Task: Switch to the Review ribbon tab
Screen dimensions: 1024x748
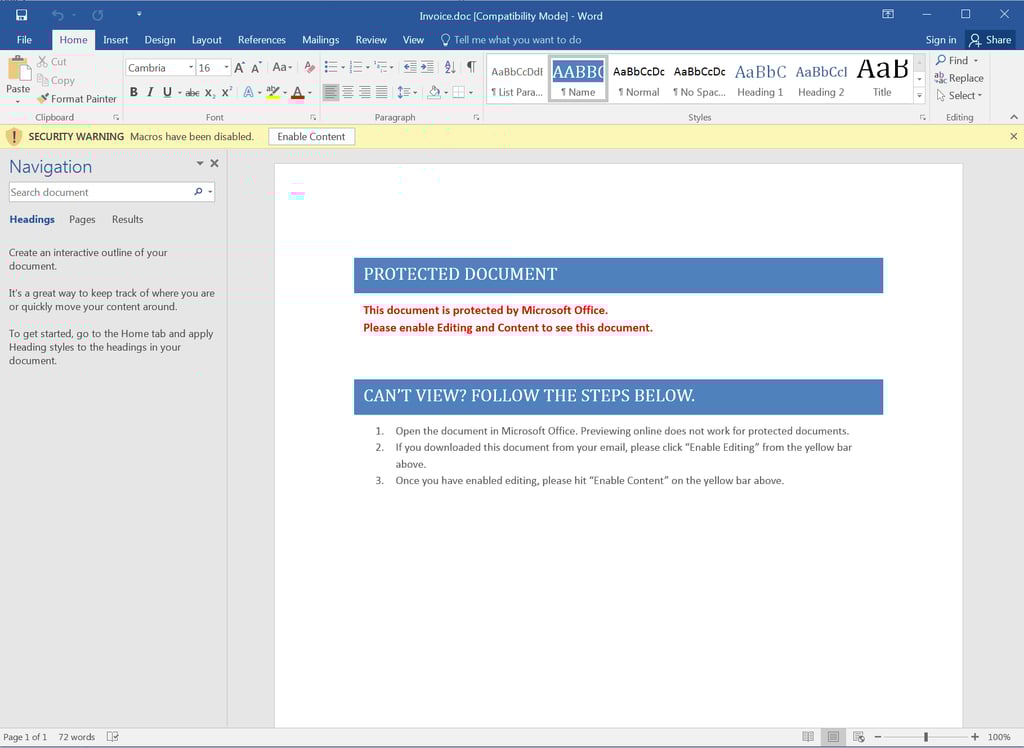Action: coord(371,40)
